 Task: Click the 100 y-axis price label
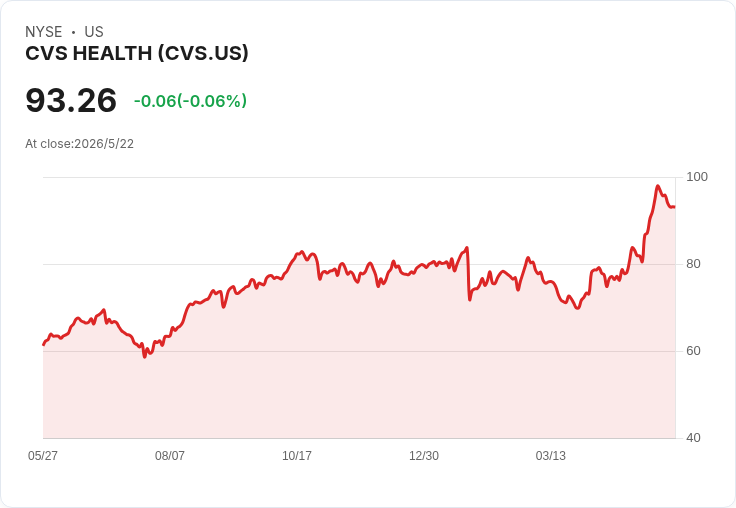point(697,177)
